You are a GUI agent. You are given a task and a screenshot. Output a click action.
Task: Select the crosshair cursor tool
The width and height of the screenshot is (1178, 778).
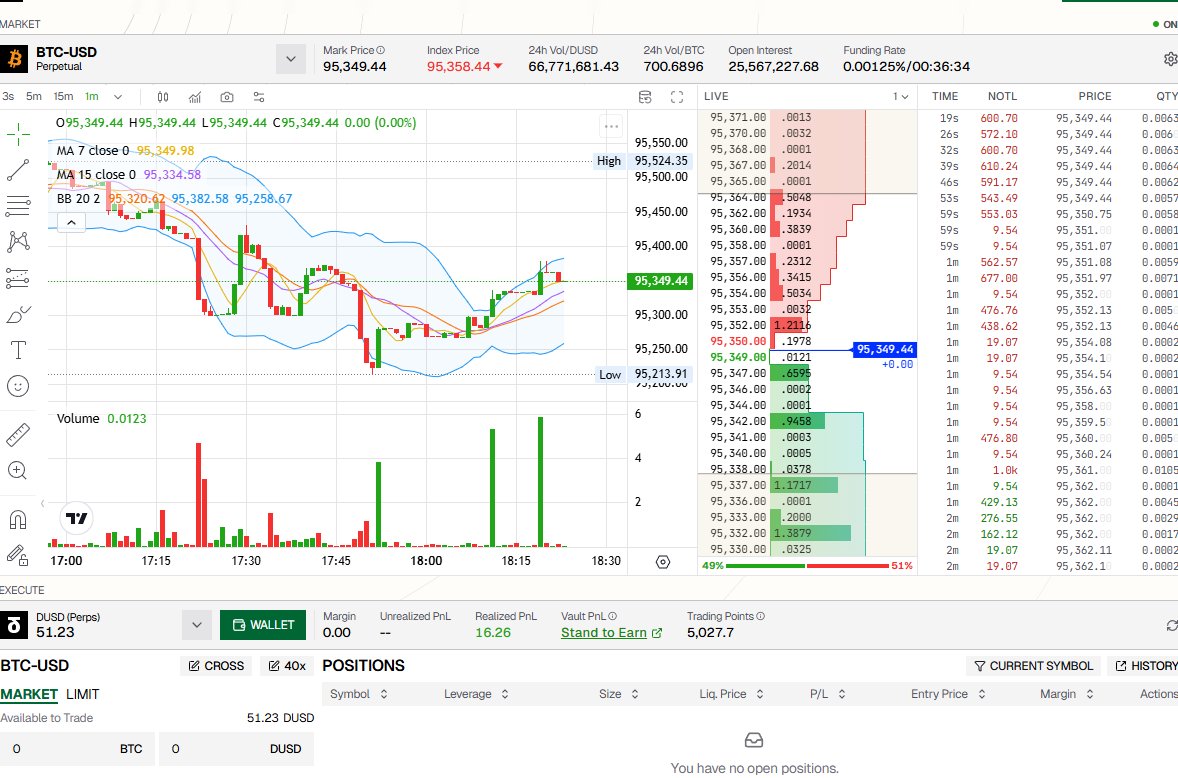click(18, 134)
